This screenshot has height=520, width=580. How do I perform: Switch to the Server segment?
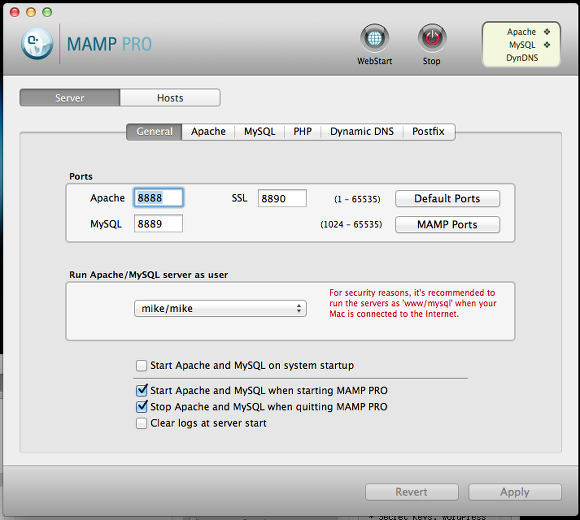pos(70,98)
